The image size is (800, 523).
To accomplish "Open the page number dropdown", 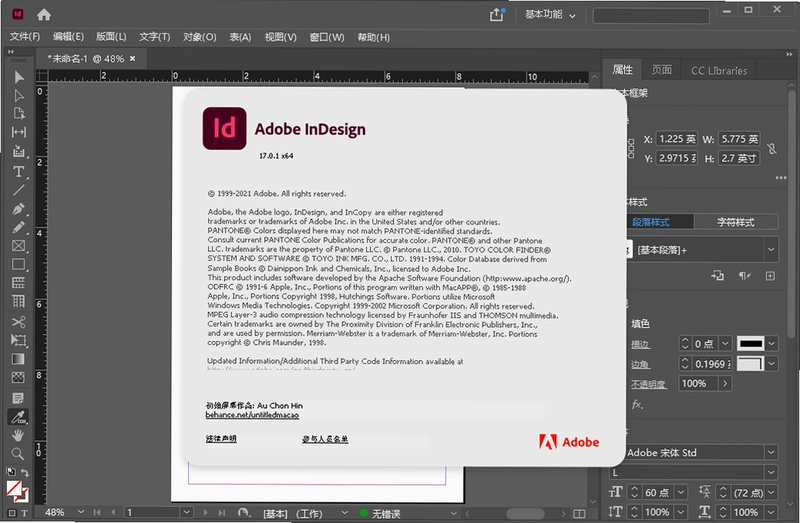I will [x=186, y=512].
